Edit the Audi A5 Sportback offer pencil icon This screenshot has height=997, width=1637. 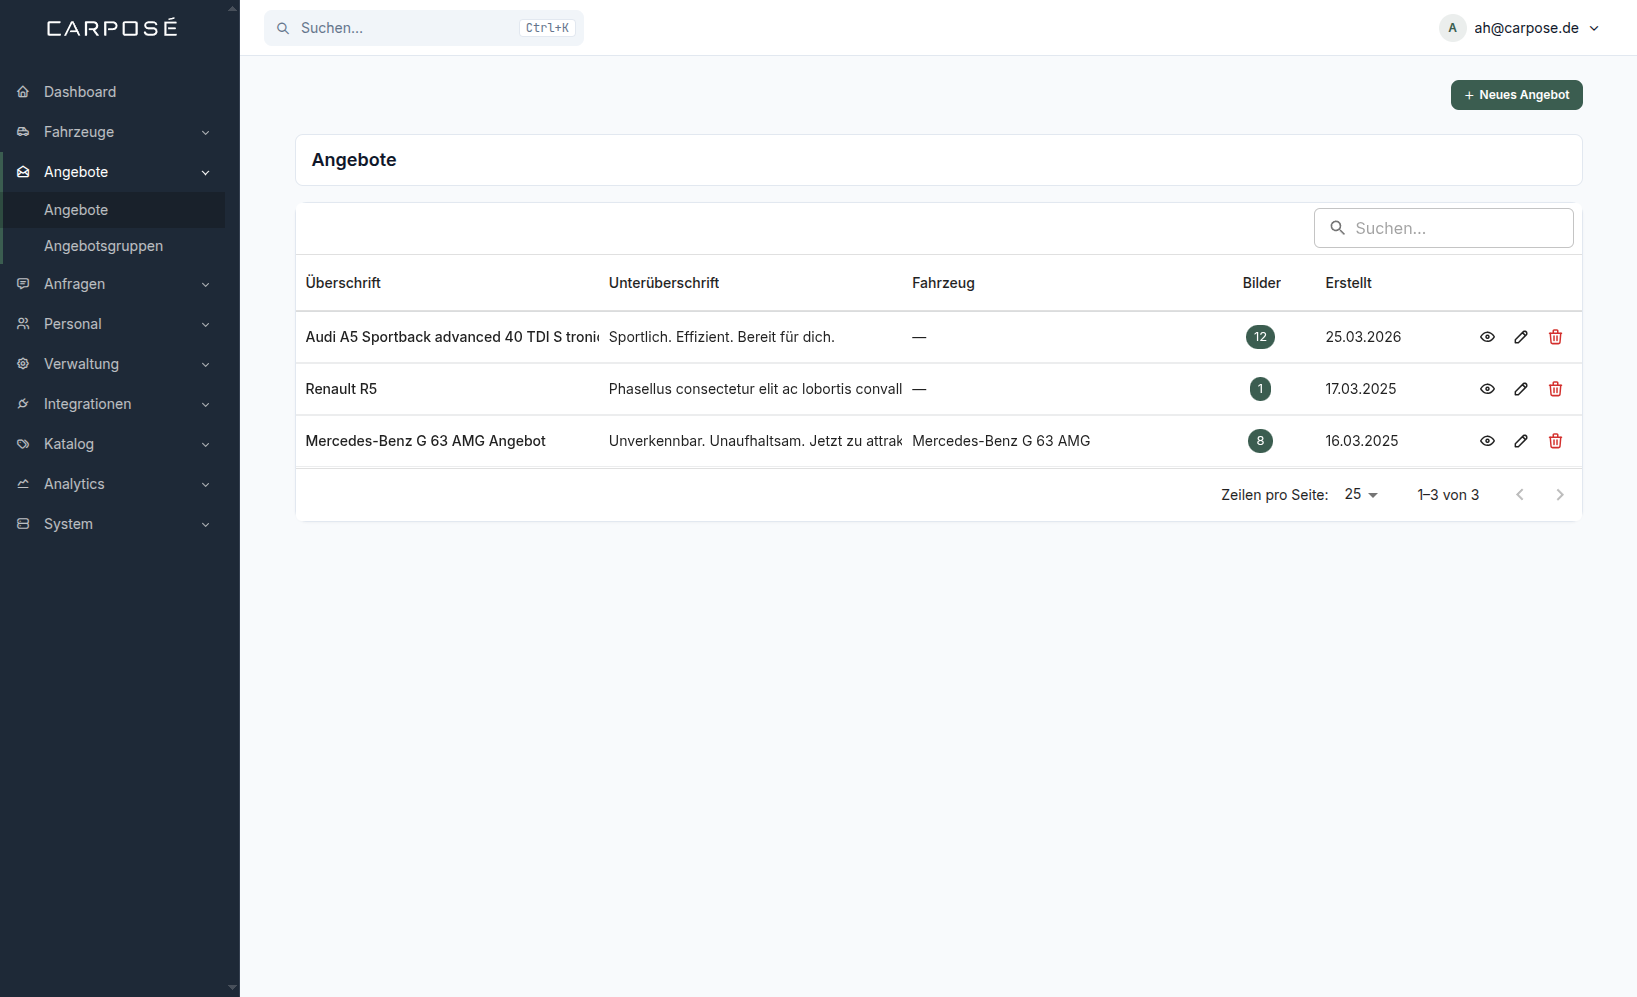(x=1521, y=337)
